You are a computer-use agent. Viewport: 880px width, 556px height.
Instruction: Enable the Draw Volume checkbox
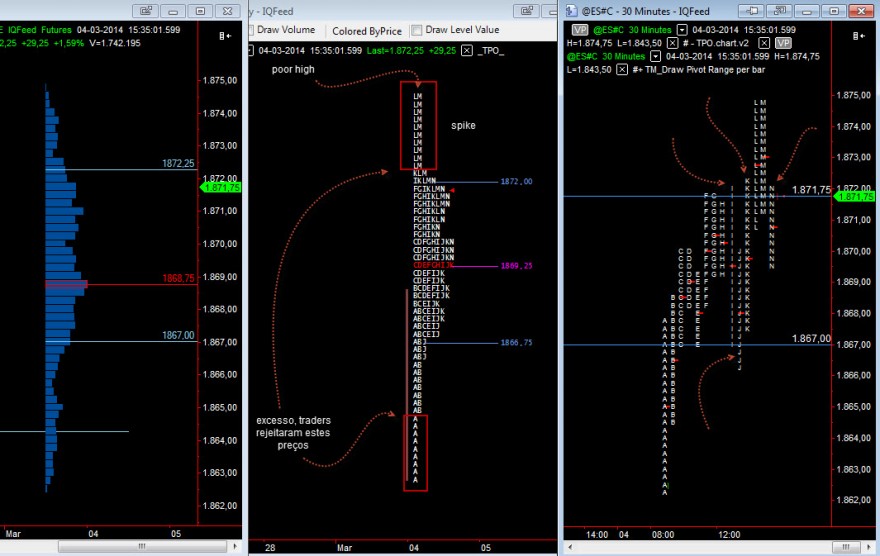pos(251,30)
